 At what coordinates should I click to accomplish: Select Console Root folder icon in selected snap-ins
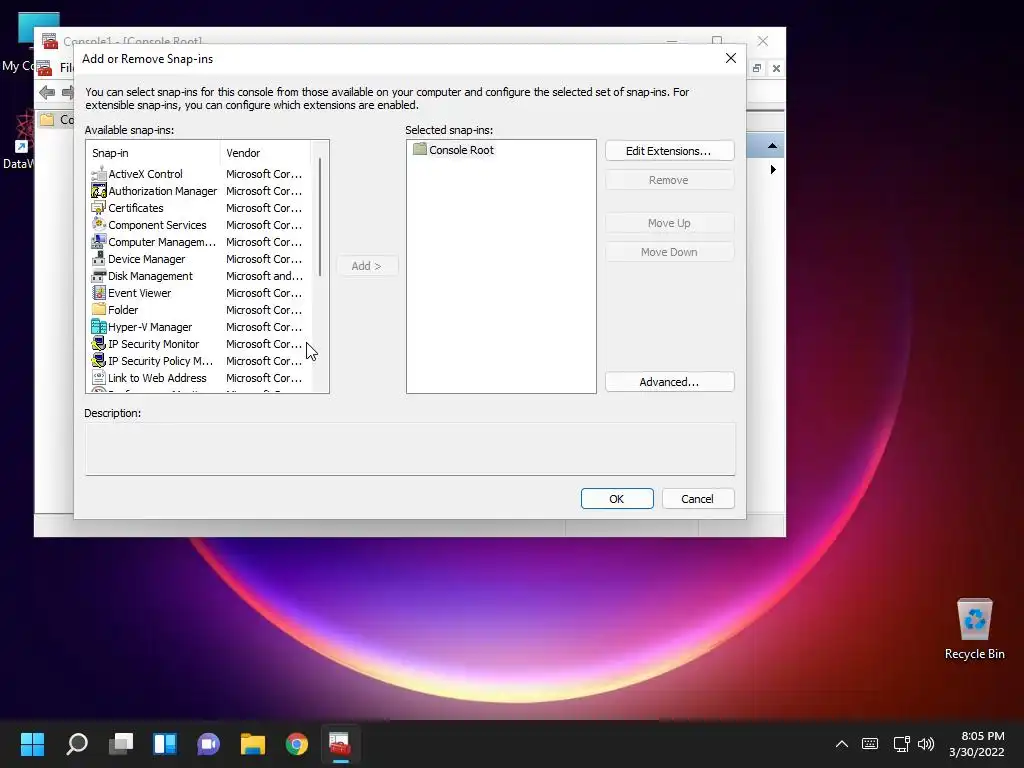click(x=420, y=150)
